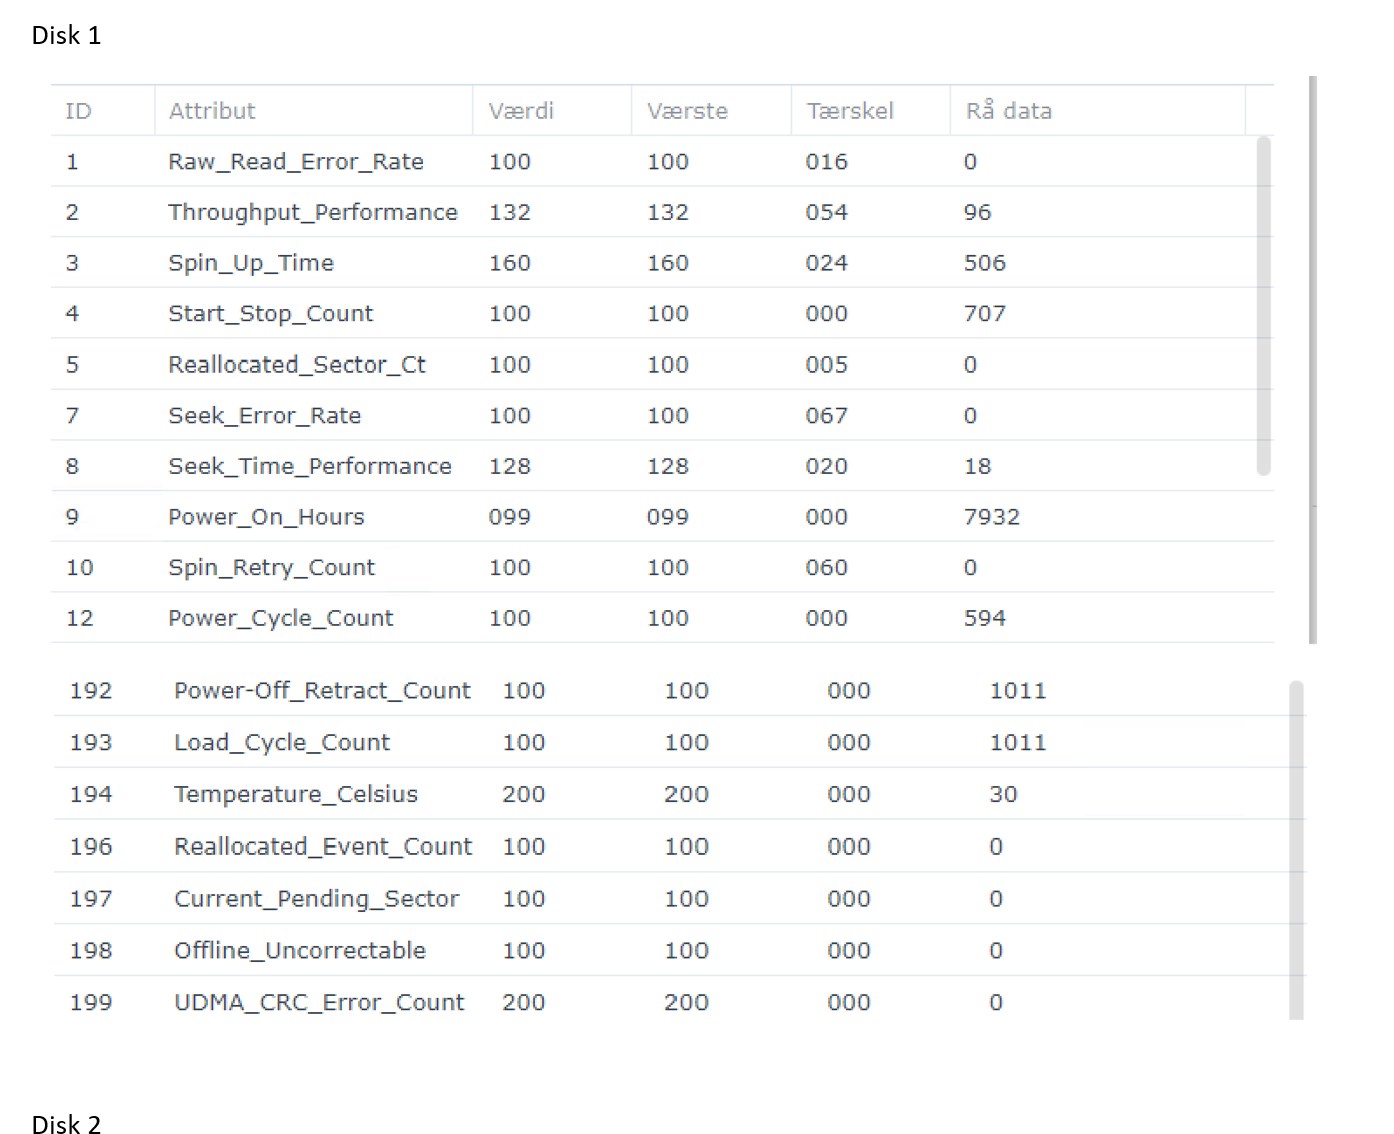Click Værdi 099 in Power_On_Hours row

click(510, 517)
